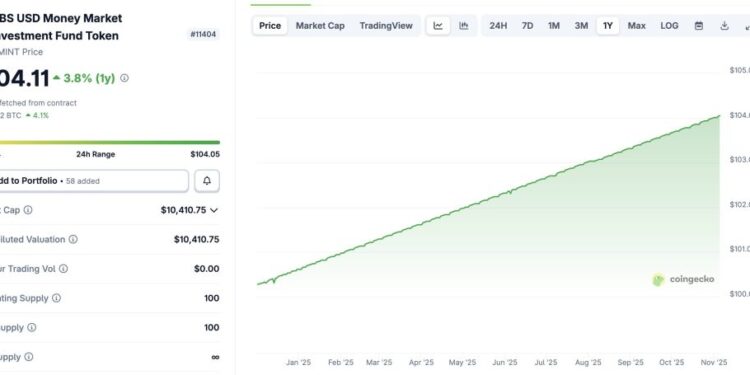Open info icon beside Market Cap label
This screenshot has width=750, height=375.
[x=28, y=210]
